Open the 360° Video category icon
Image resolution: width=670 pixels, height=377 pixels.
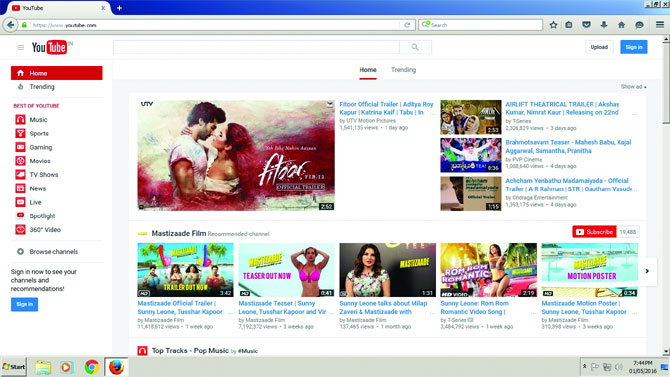point(20,230)
